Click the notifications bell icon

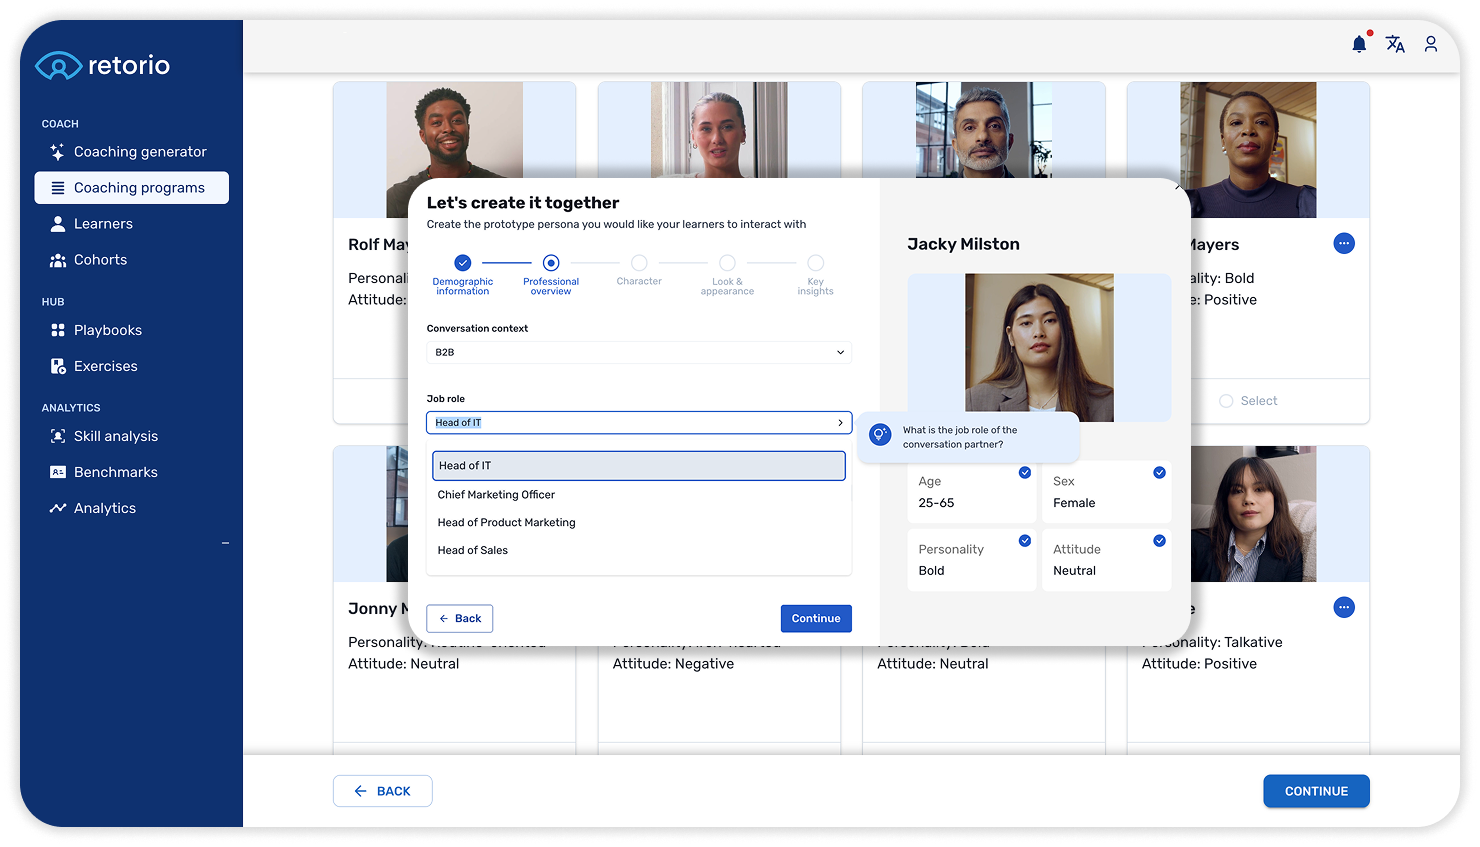tap(1359, 44)
